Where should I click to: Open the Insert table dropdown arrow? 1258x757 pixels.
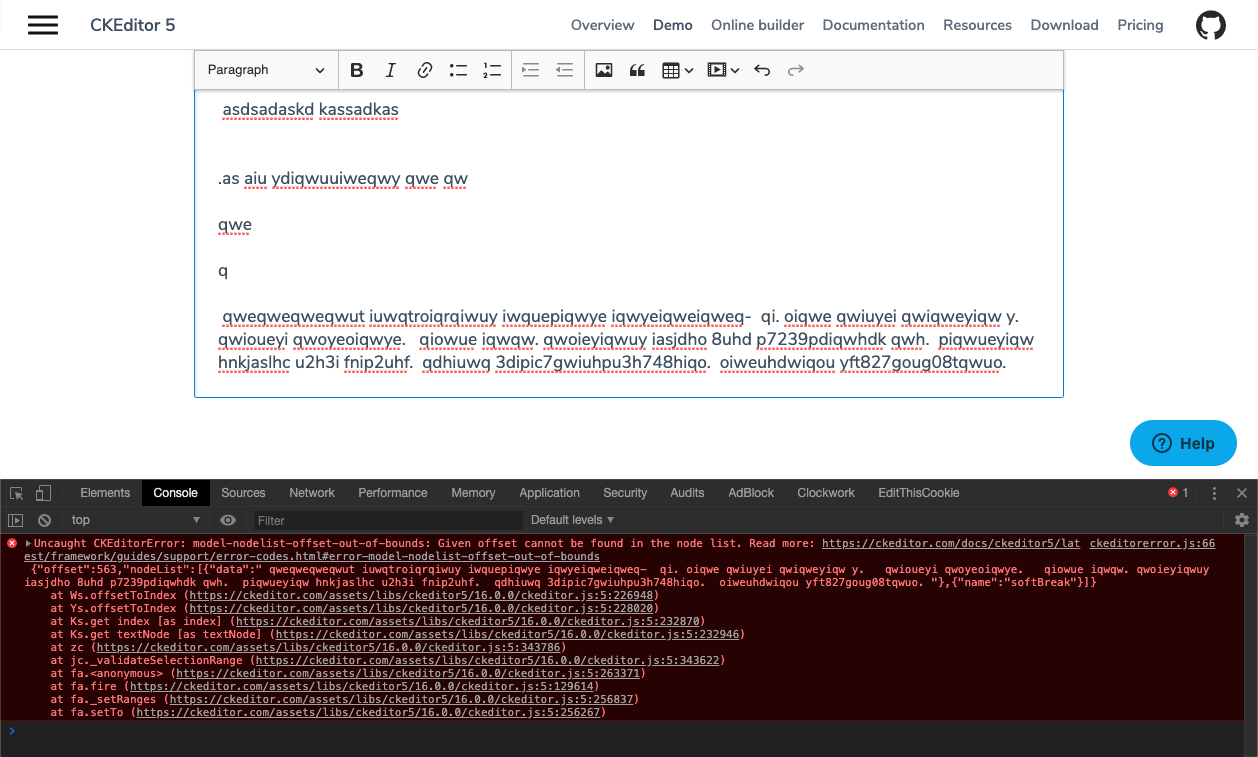pyautogui.click(x=689, y=70)
